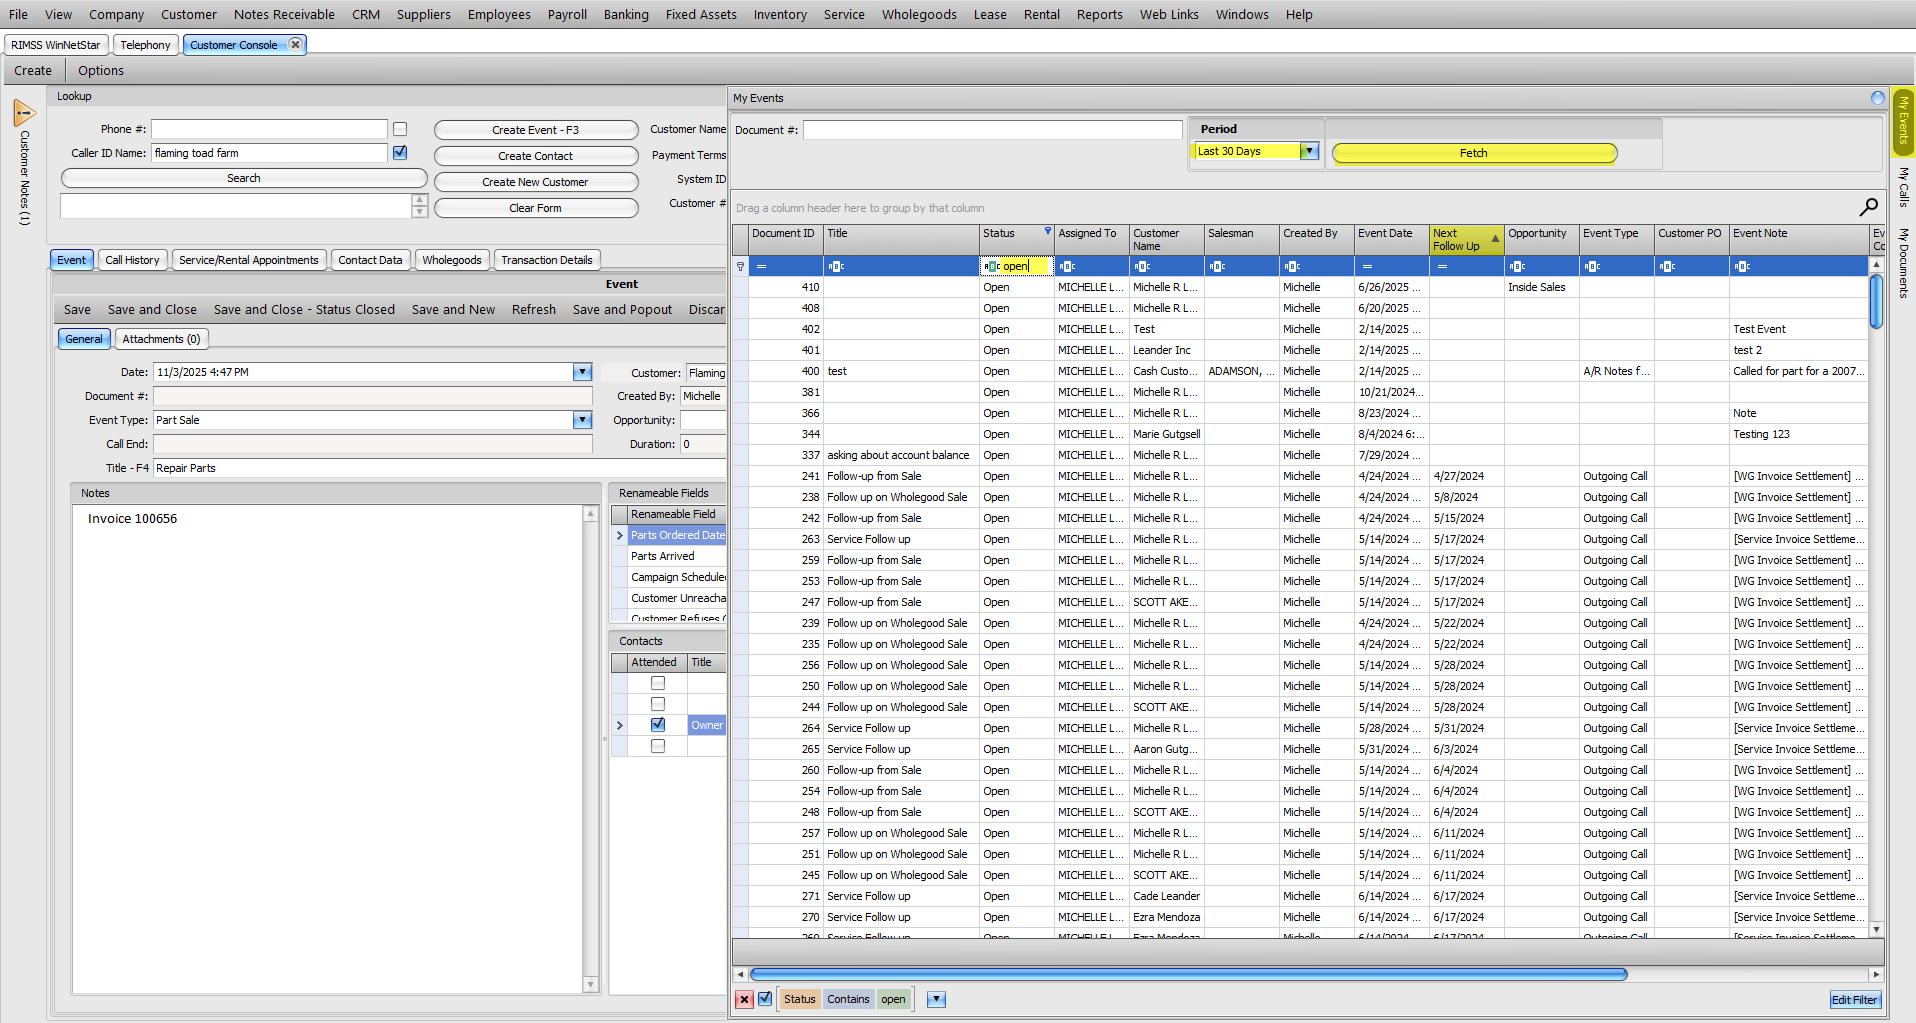Click the sort arrow on Next Follow Up column
The image size is (1916, 1023).
click(x=1495, y=238)
